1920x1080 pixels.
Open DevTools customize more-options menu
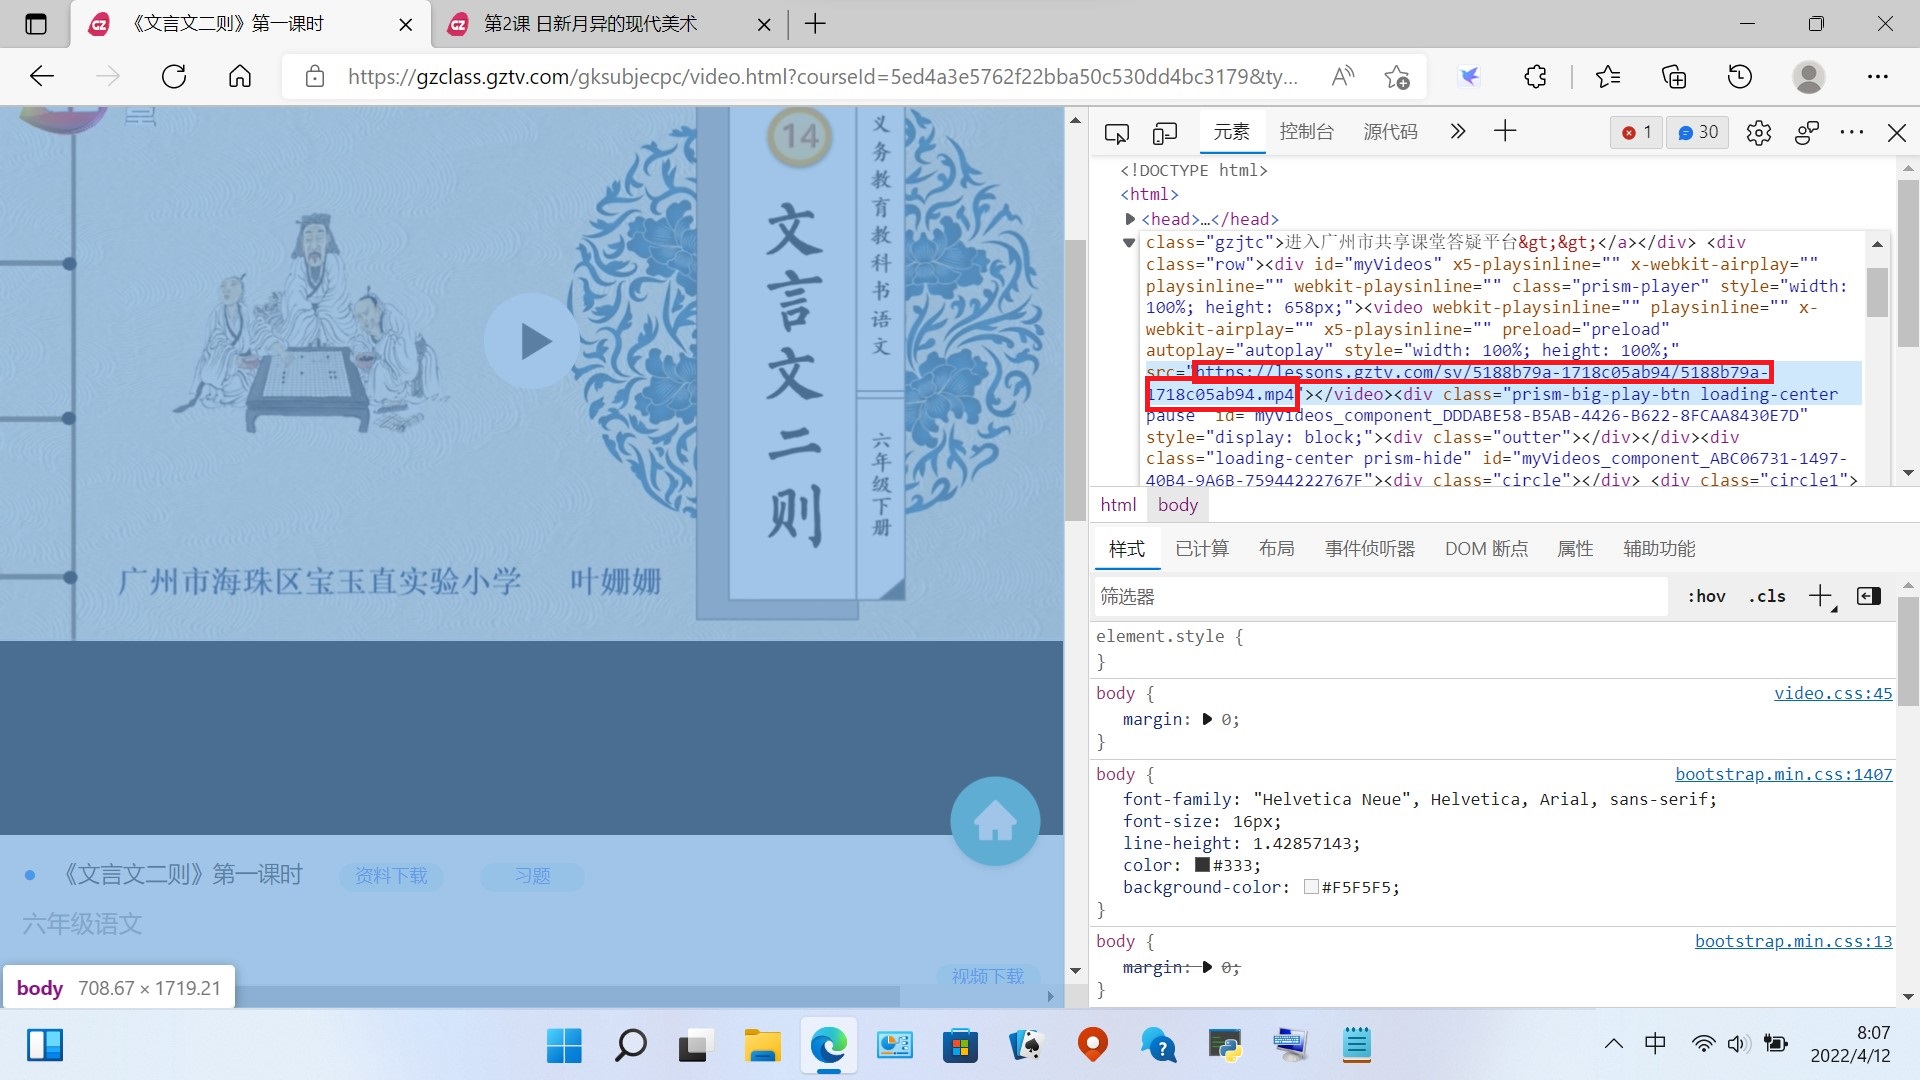(x=1852, y=132)
